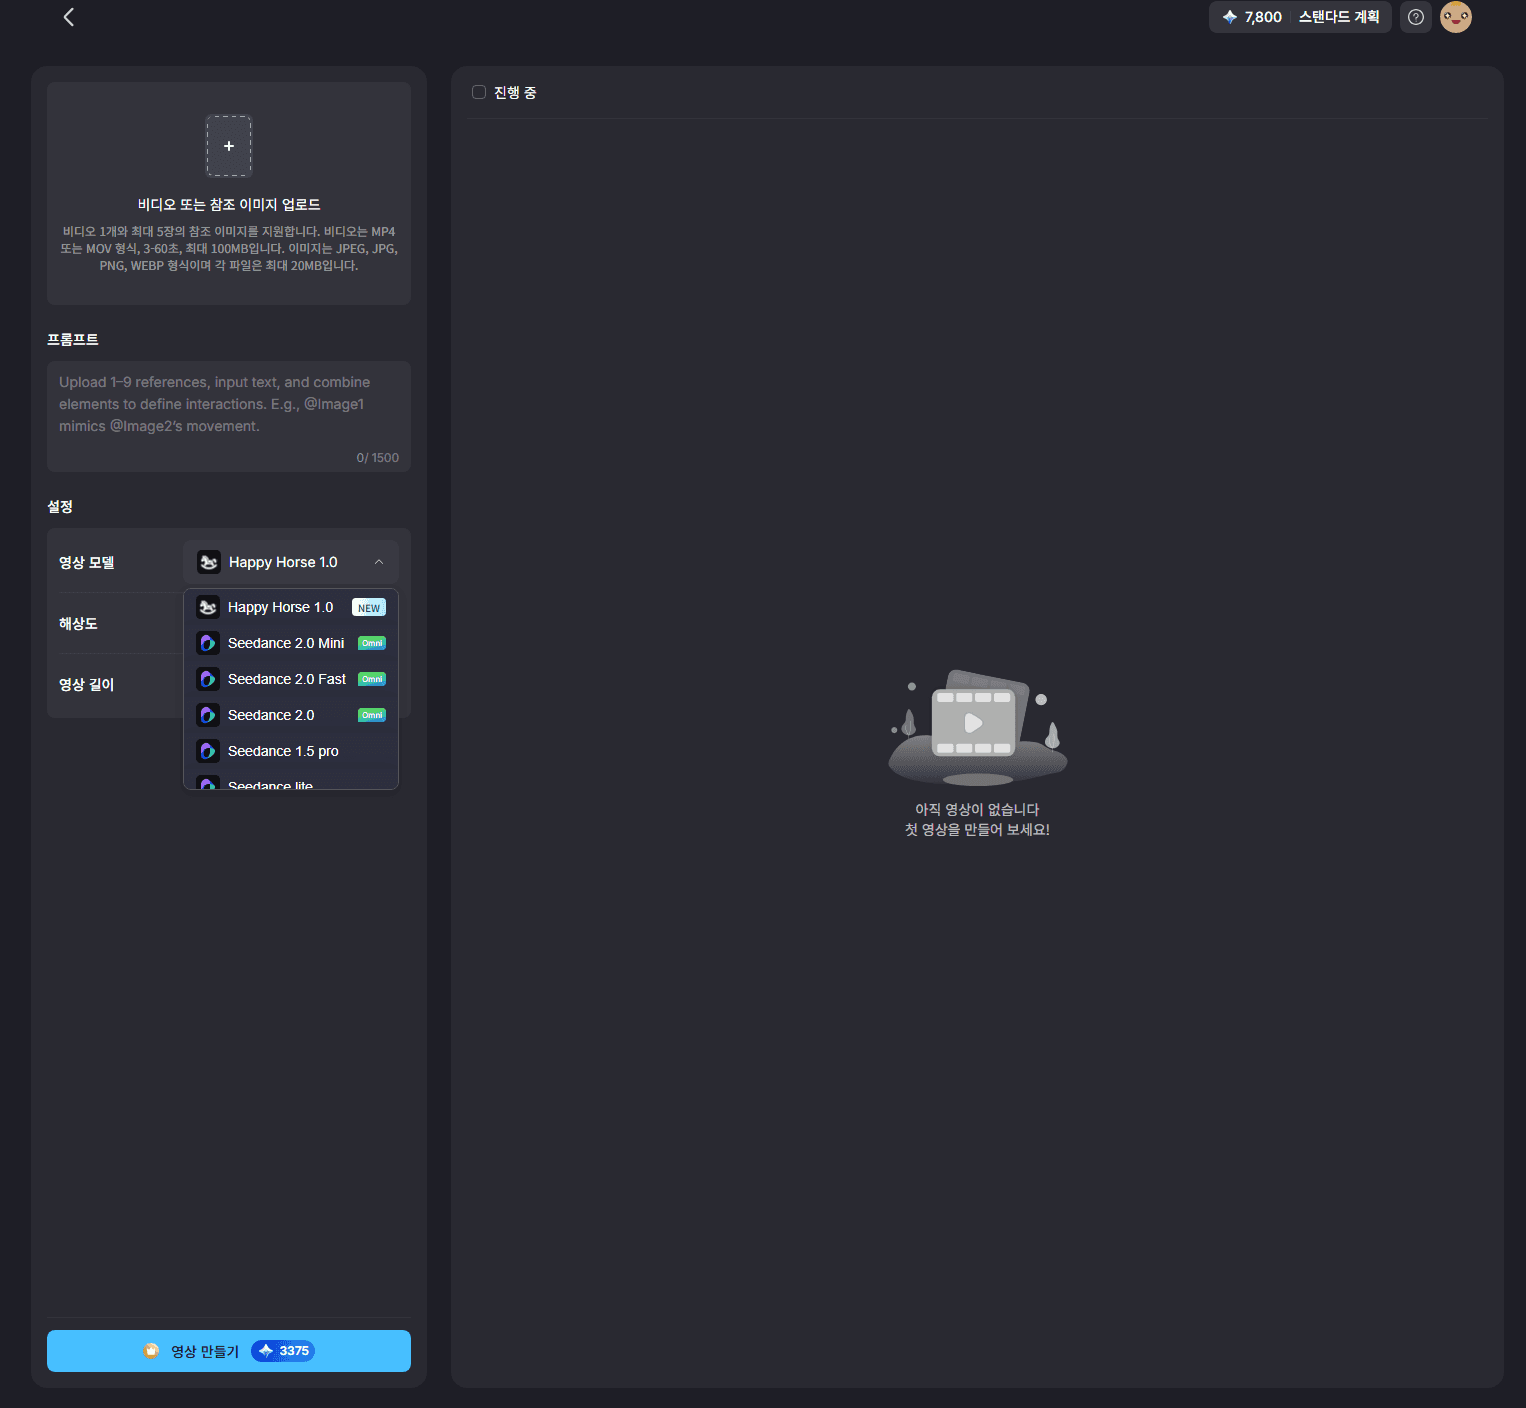Focus the 프롬프트 prompt text area
The image size is (1526, 1408).
pos(229,416)
